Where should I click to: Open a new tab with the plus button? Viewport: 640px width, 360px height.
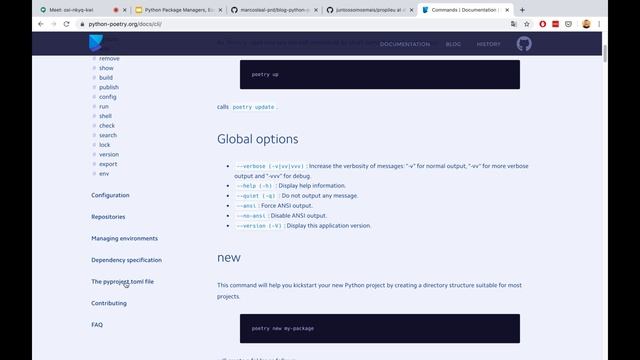[x=522, y=10]
